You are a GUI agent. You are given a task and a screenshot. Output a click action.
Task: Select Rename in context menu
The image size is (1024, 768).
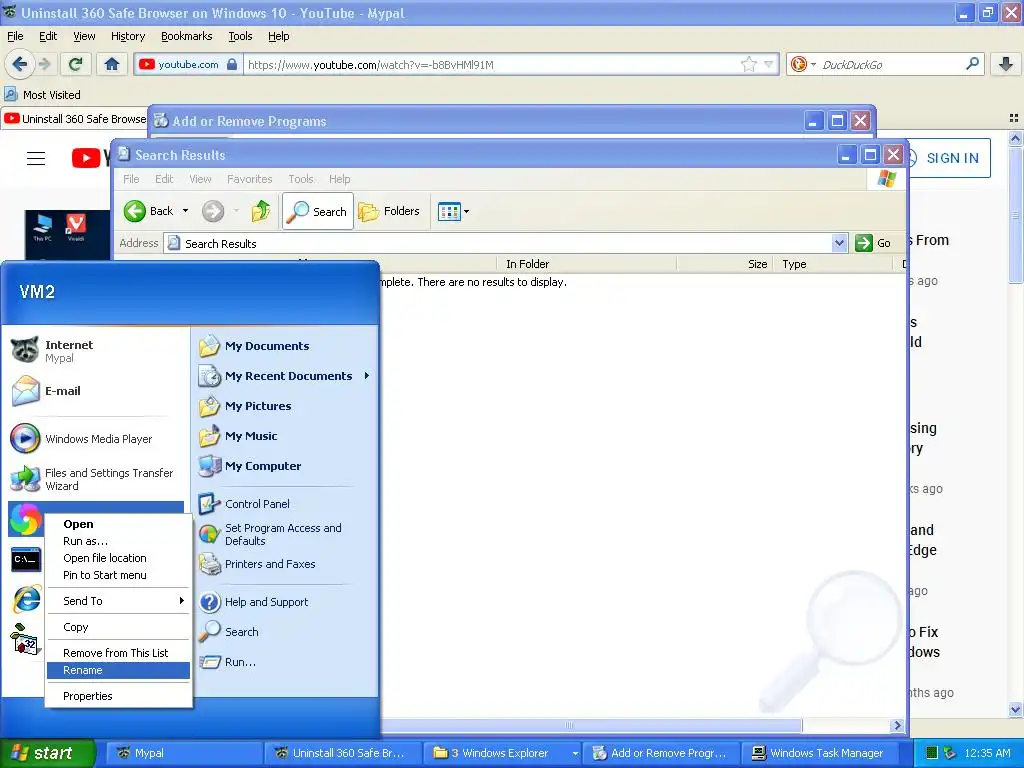(119, 670)
